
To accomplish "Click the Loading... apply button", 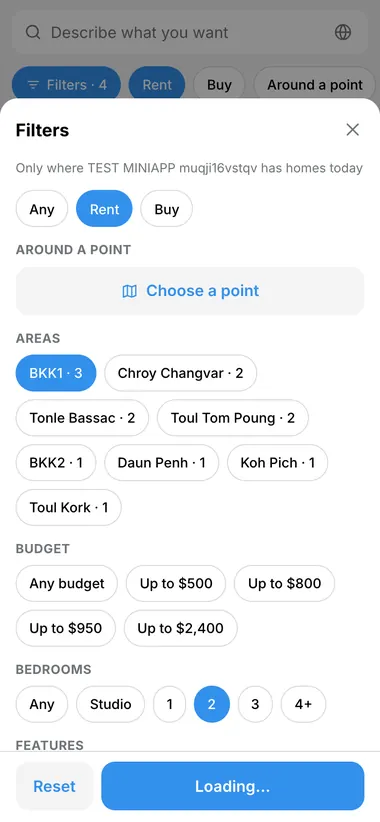I will [233, 786].
